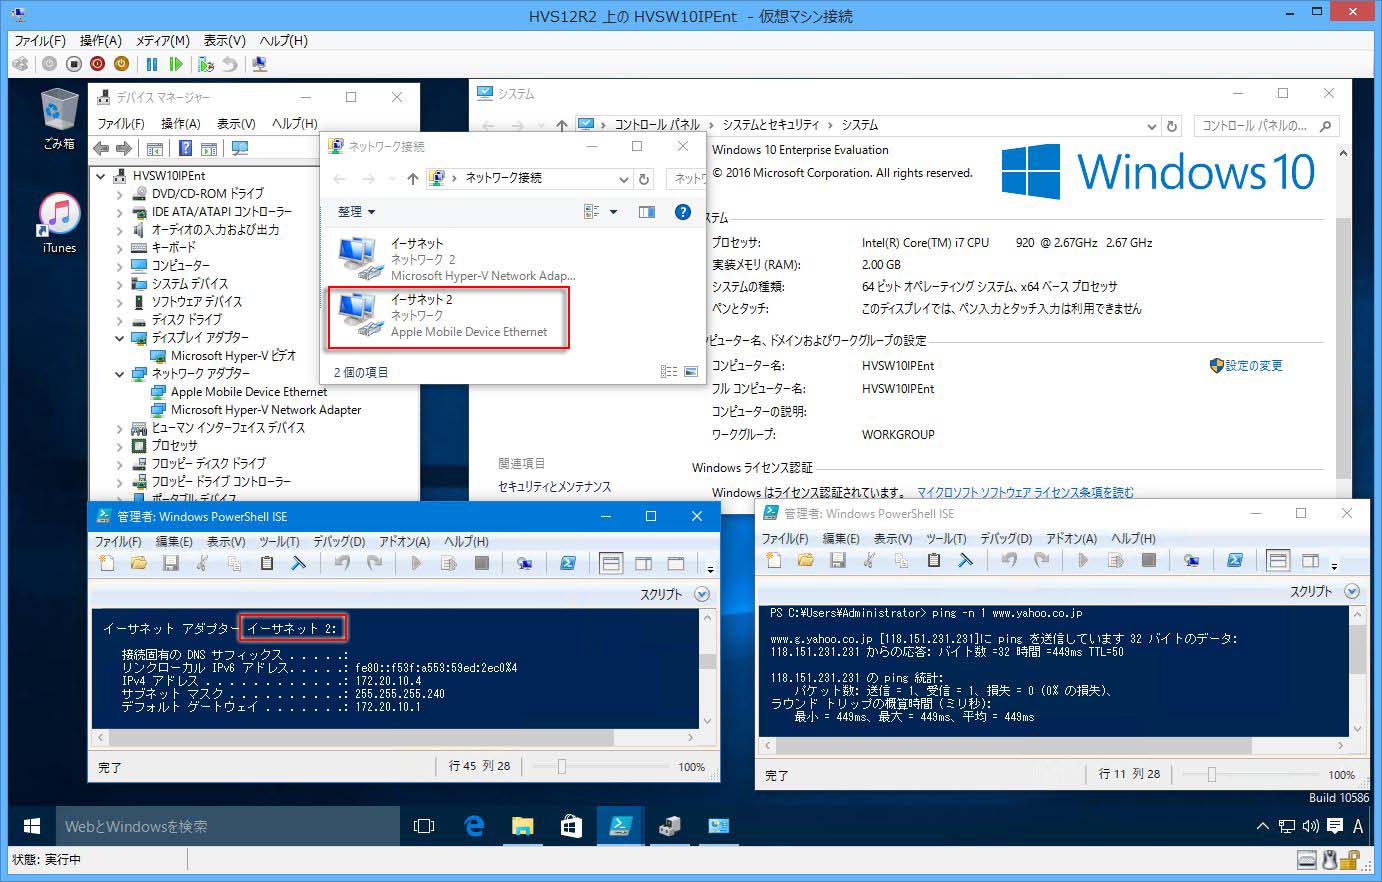Expand script pane chevron in right ISE
This screenshot has height=882, width=1382.
[1352, 591]
